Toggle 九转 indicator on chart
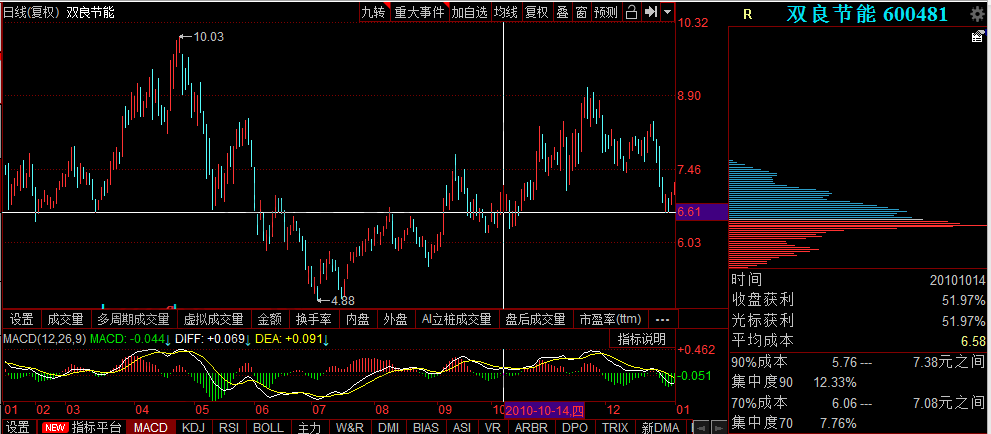Image resolution: width=991 pixels, height=434 pixels. click(373, 12)
